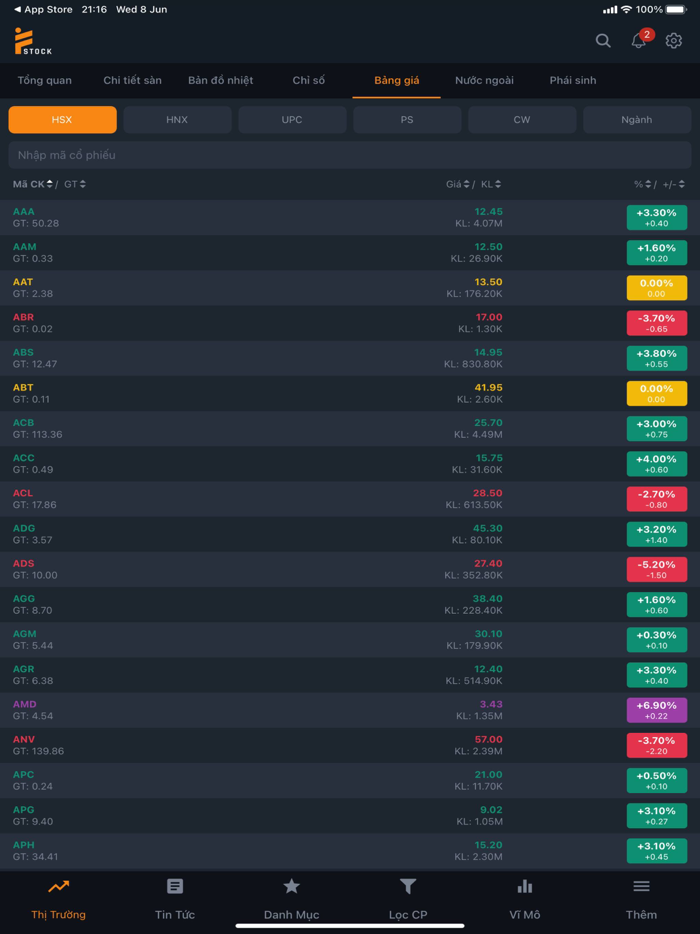Open stock code APH
Viewport: 700px width, 934px height.
point(24,844)
